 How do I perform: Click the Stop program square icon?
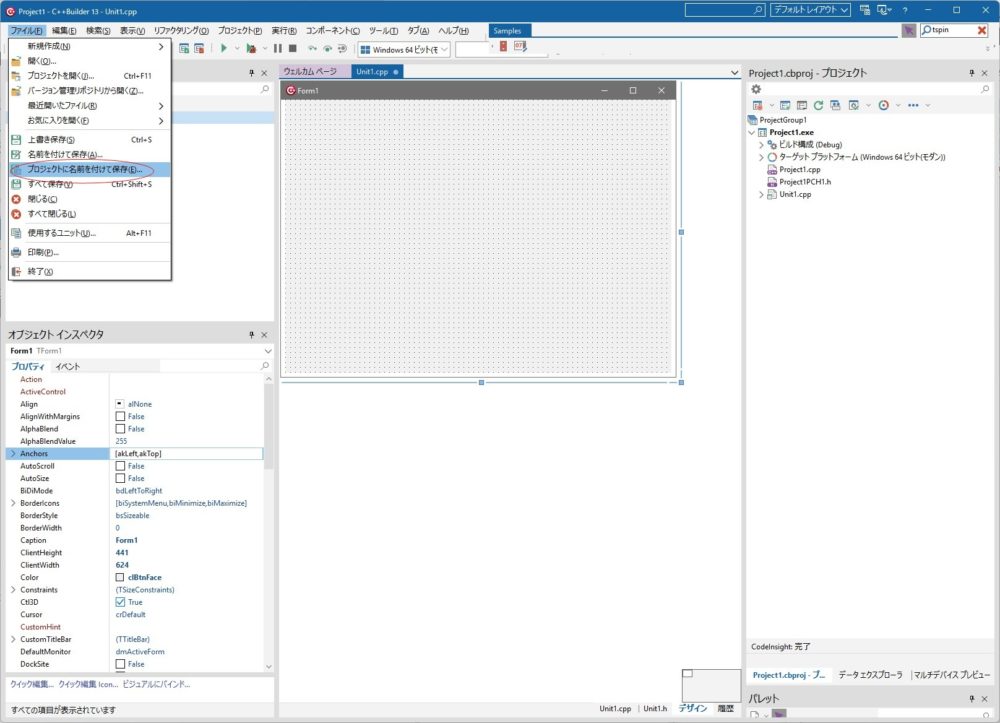(293, 48)
